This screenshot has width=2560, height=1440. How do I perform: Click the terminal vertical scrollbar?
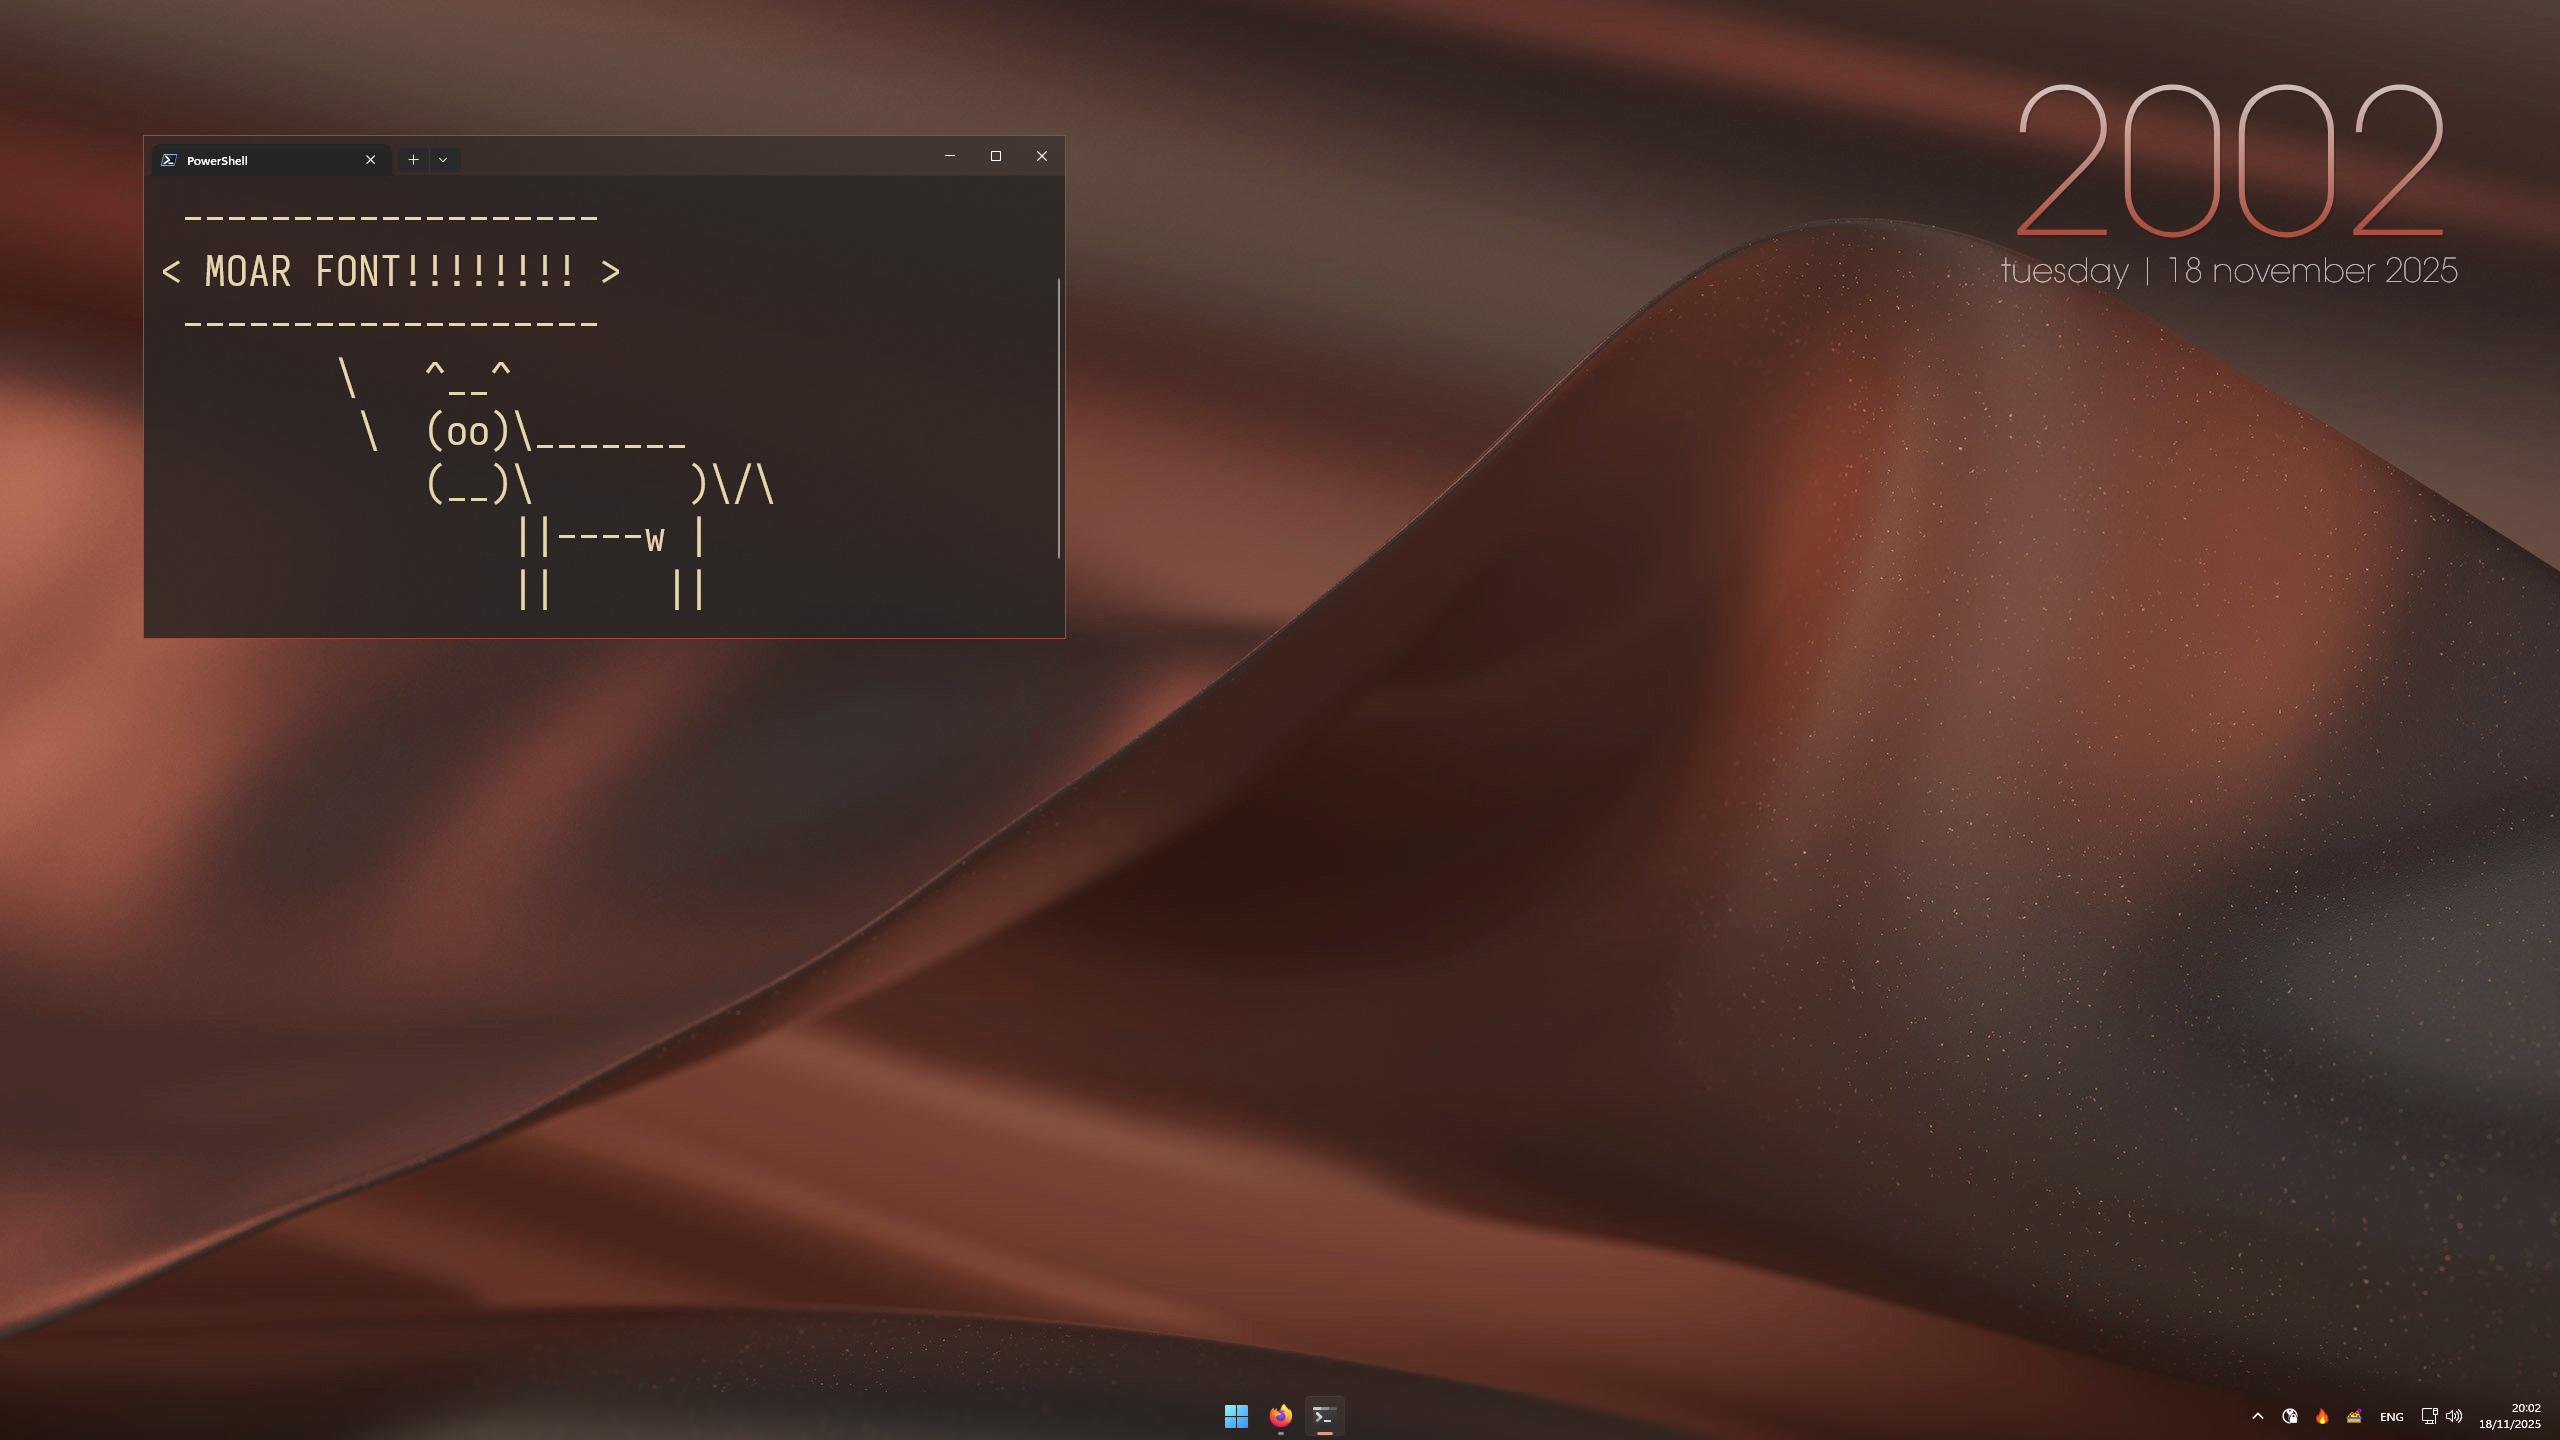(1058, 418)
